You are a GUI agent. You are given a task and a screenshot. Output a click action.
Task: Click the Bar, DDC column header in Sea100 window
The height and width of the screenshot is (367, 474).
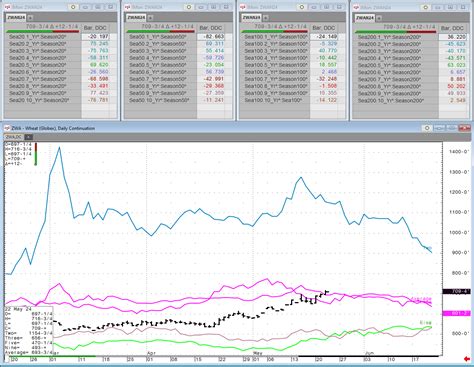click(323, 28)
